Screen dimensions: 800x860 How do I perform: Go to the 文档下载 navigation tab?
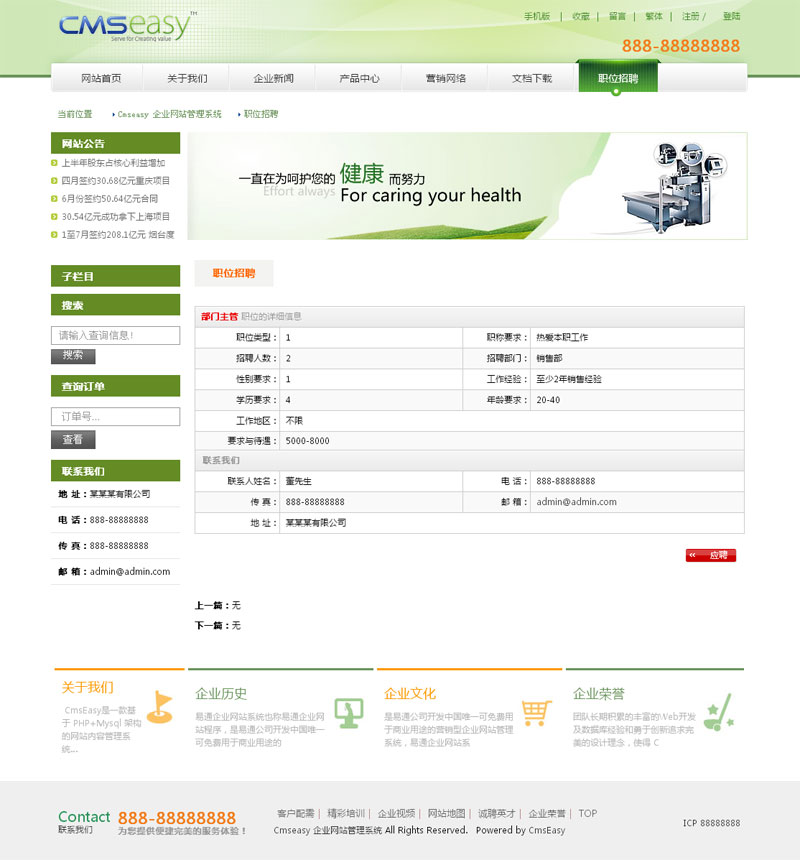[x=531, y=78]
